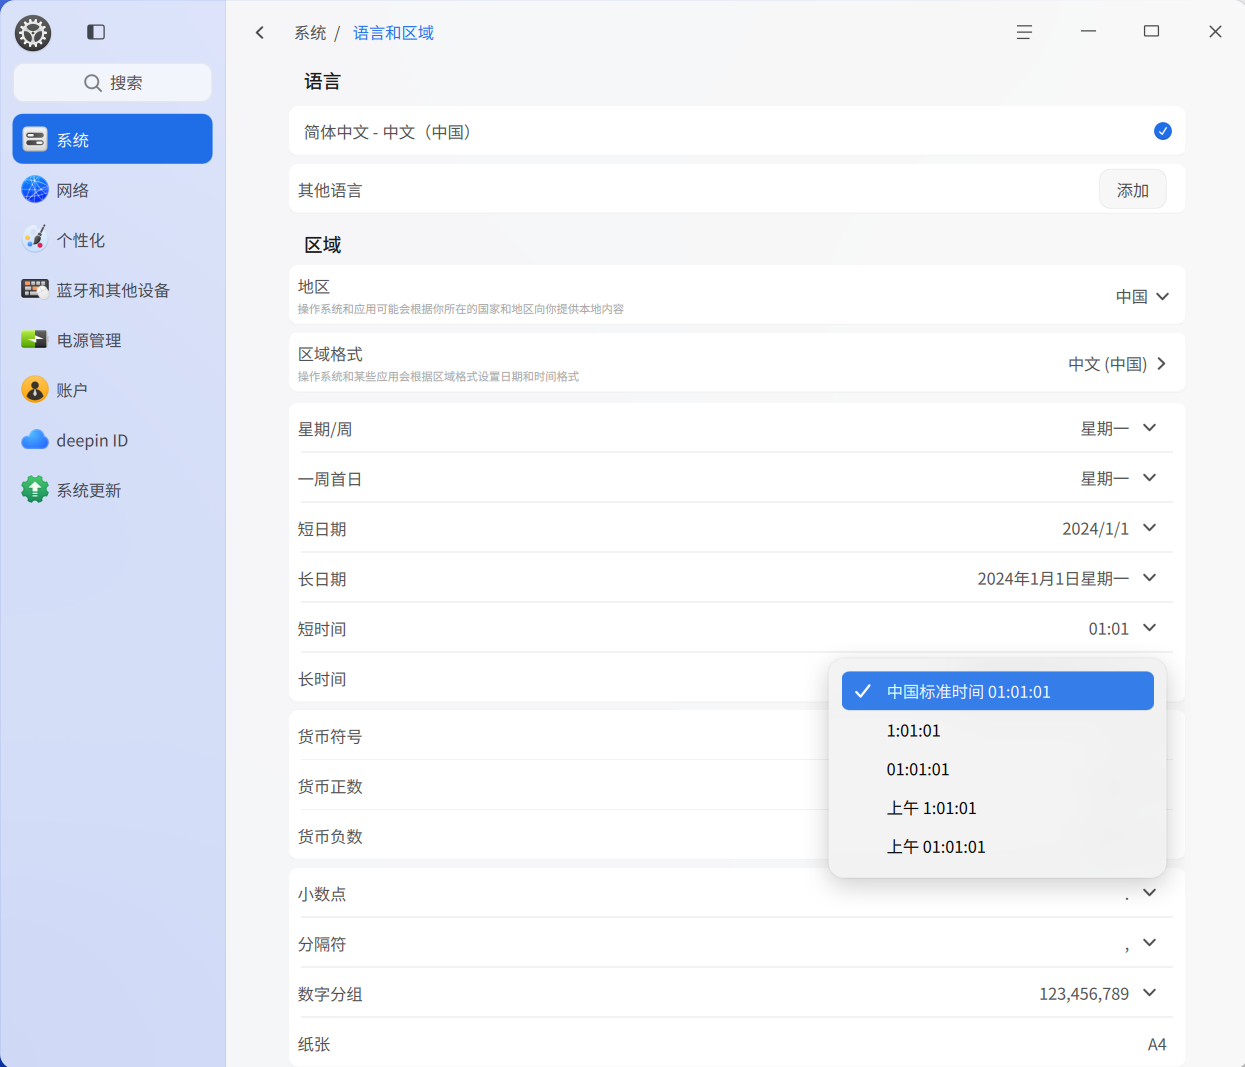
Task: Click the 网络 globe icon
Action: [x=35, y=189]
